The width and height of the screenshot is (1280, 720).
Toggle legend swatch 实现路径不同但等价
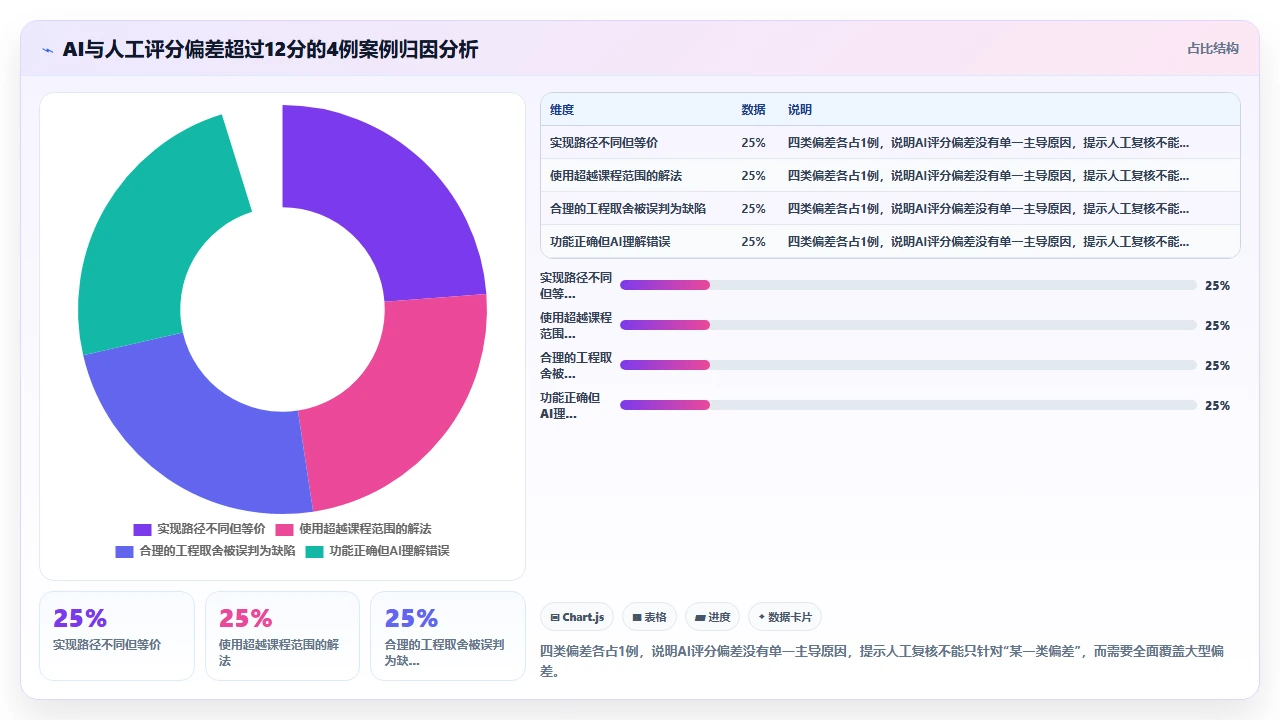142,529
